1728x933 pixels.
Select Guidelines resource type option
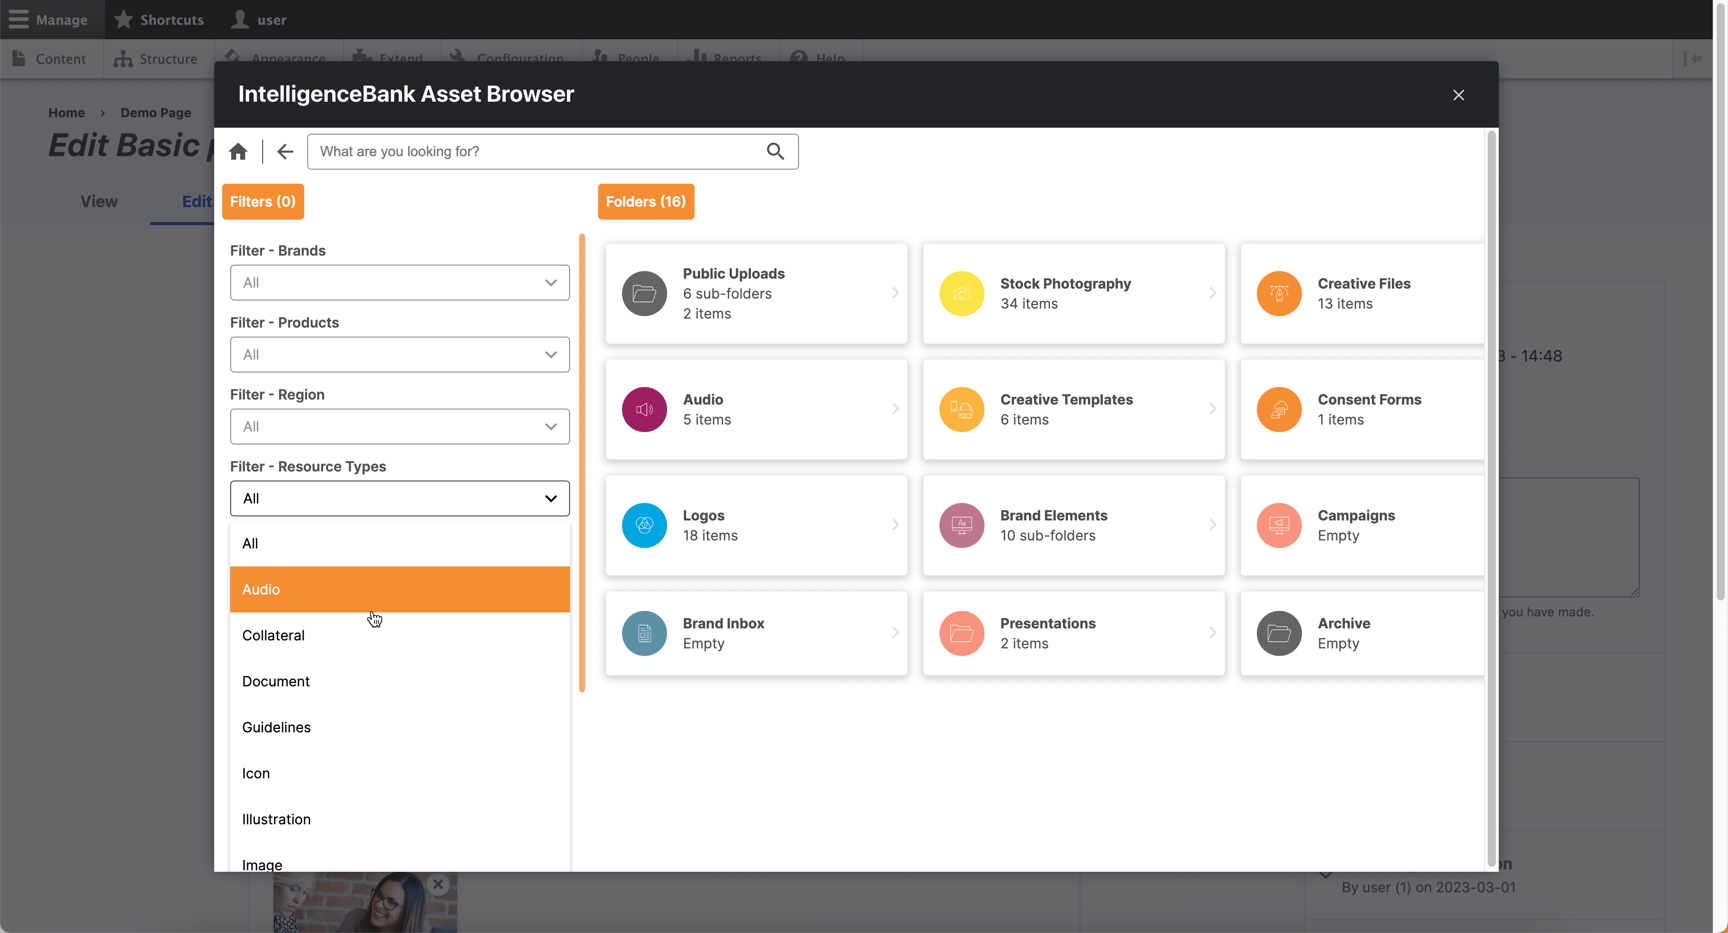pyautogui.click(x=400, y=728)
